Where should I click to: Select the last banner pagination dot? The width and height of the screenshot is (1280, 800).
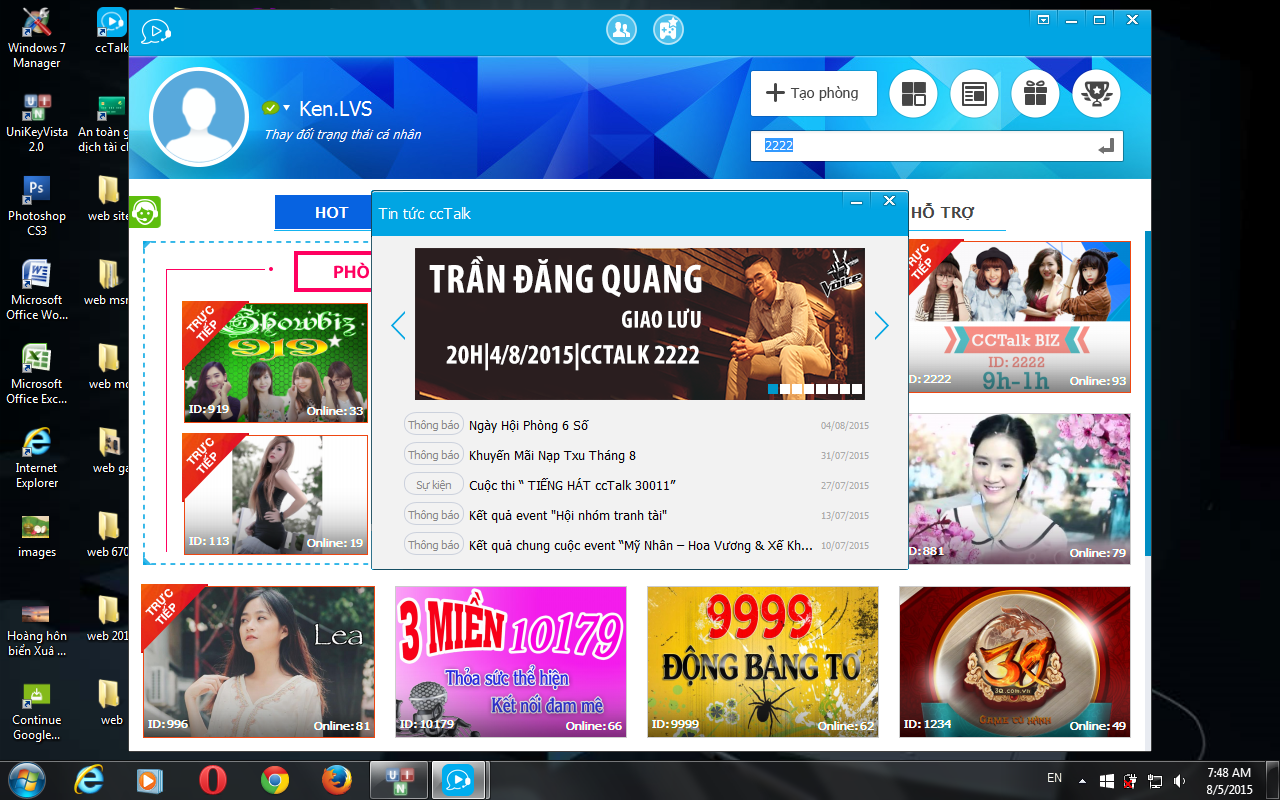coord(858,388)
